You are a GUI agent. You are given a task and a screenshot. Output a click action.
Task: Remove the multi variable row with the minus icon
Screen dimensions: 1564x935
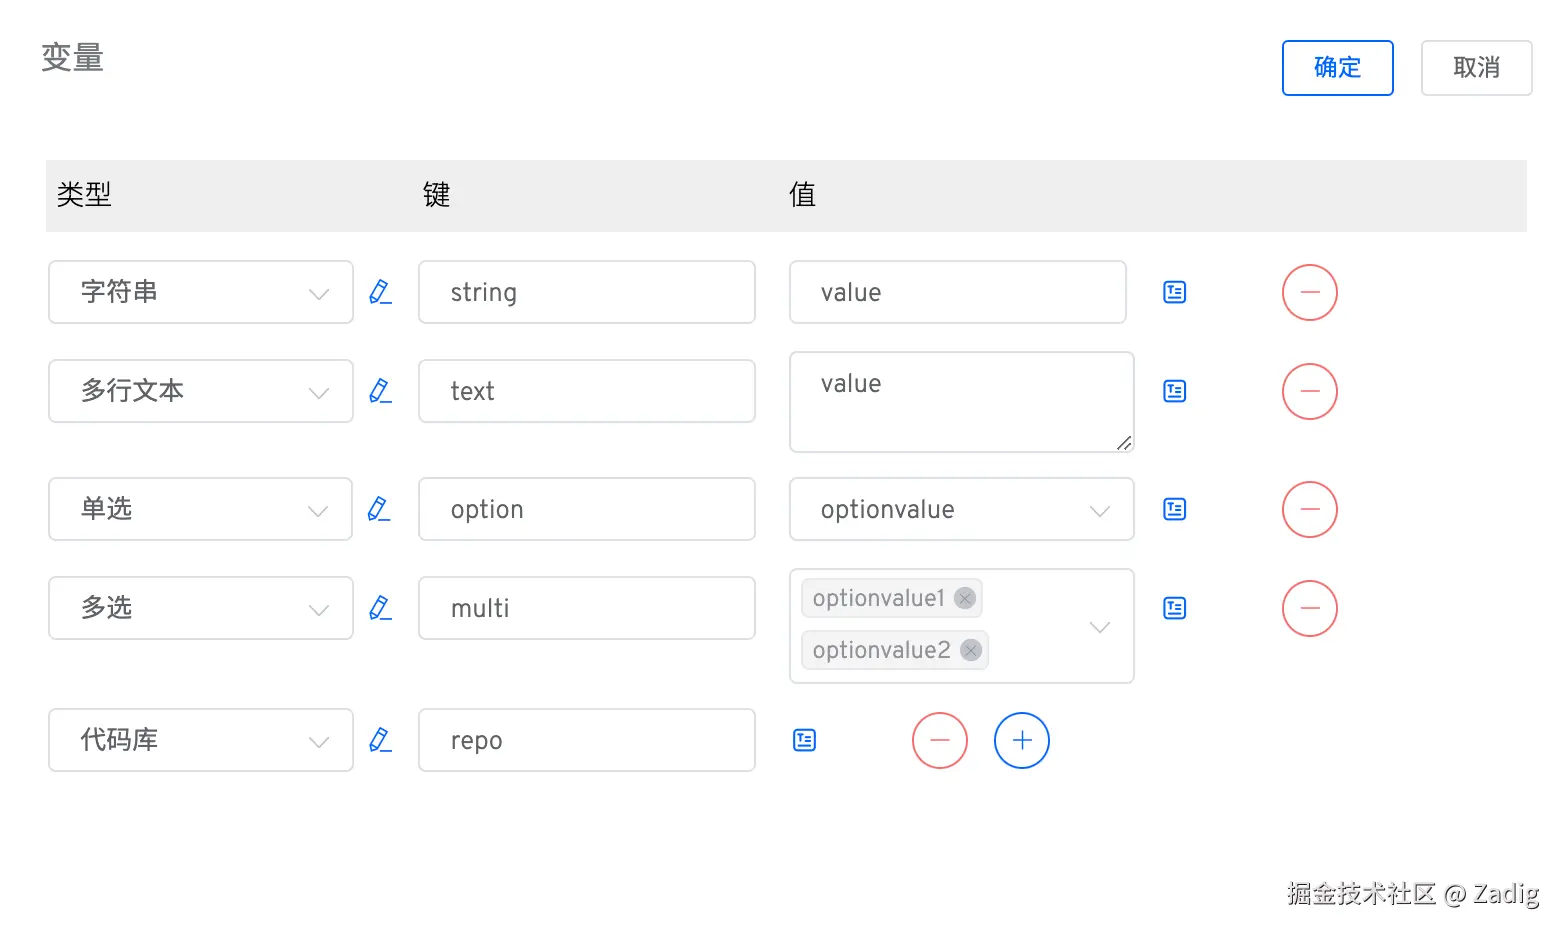click(1310, 608)
